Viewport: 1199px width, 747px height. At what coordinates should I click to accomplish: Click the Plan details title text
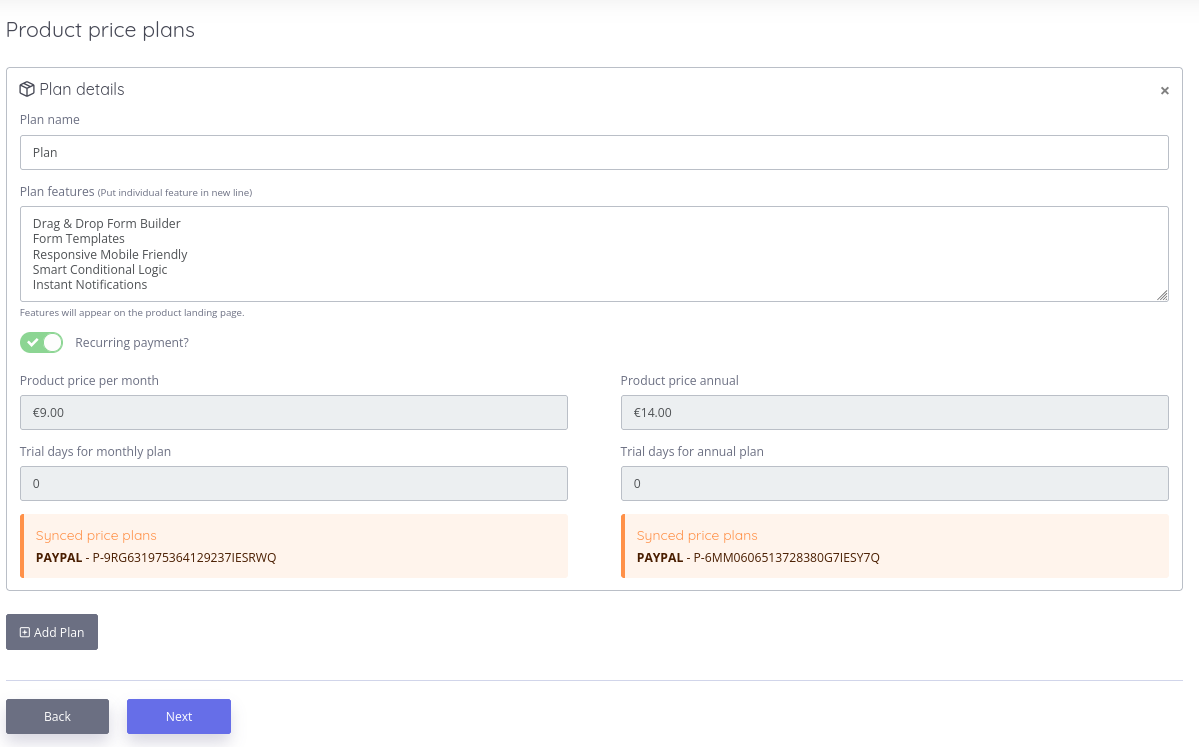pos(82,89)
